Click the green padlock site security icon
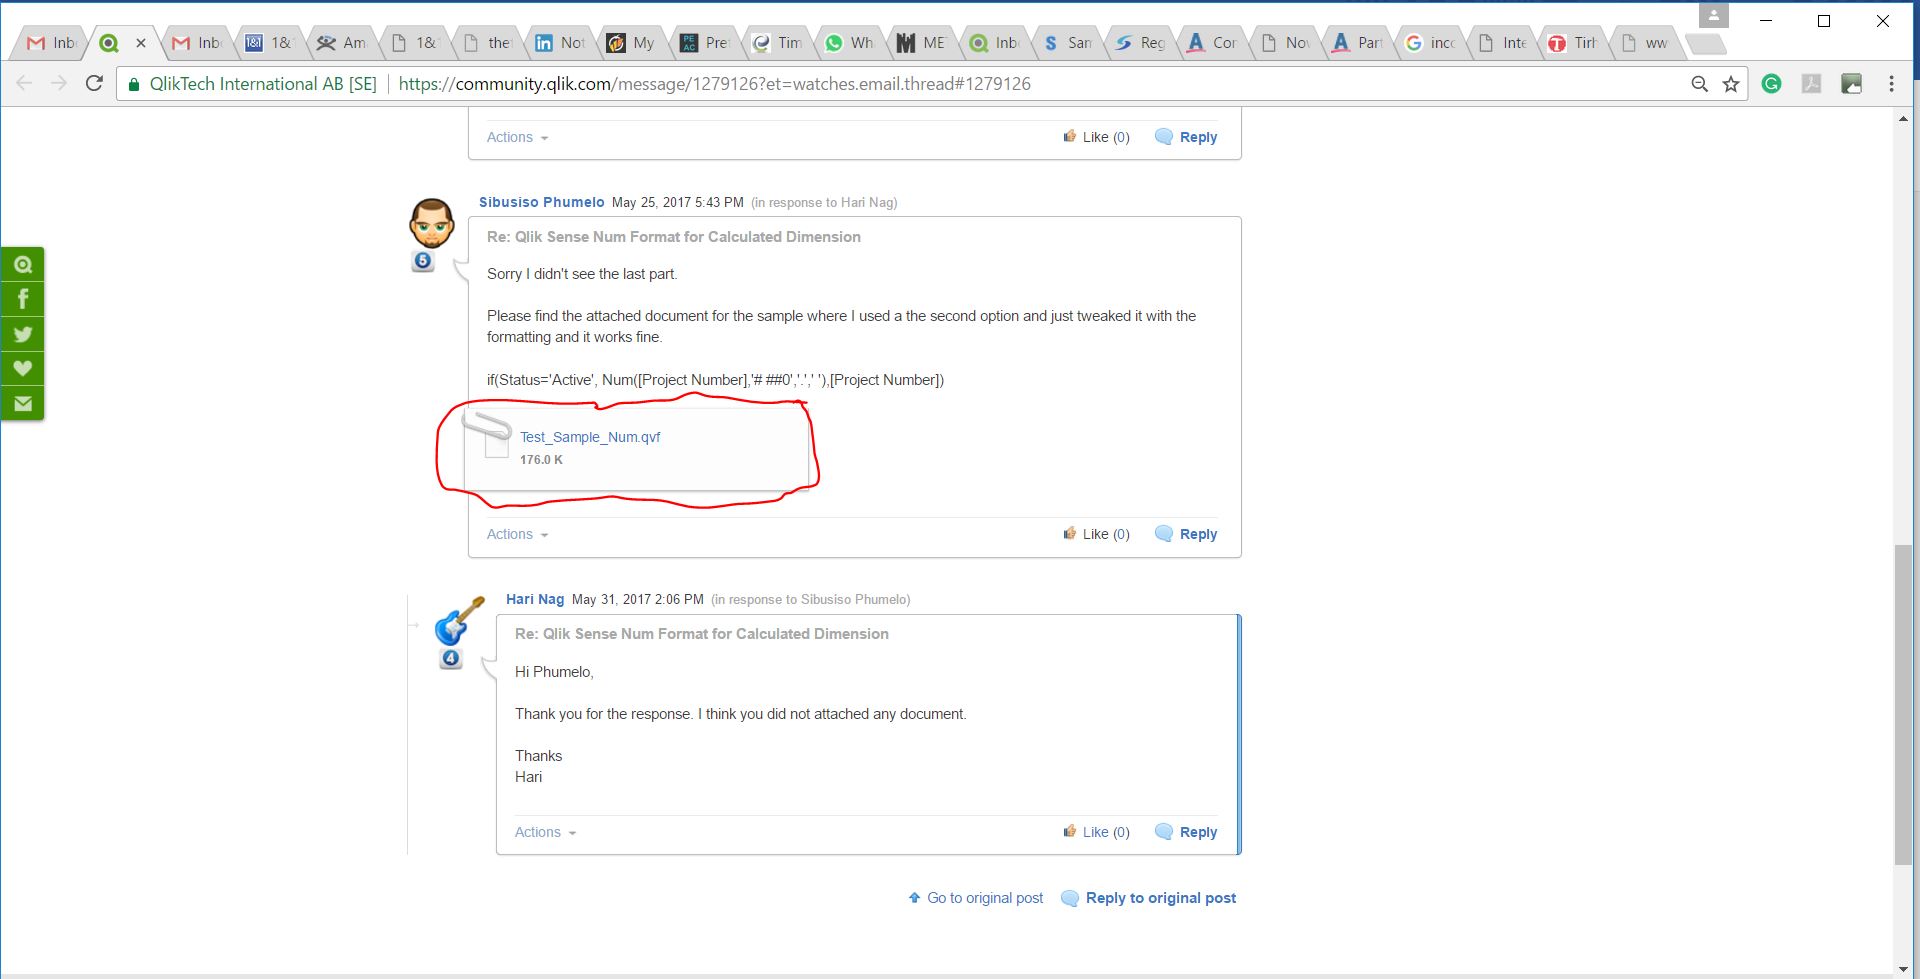Viewport: 1920px width, 979px height. point(134,84)
